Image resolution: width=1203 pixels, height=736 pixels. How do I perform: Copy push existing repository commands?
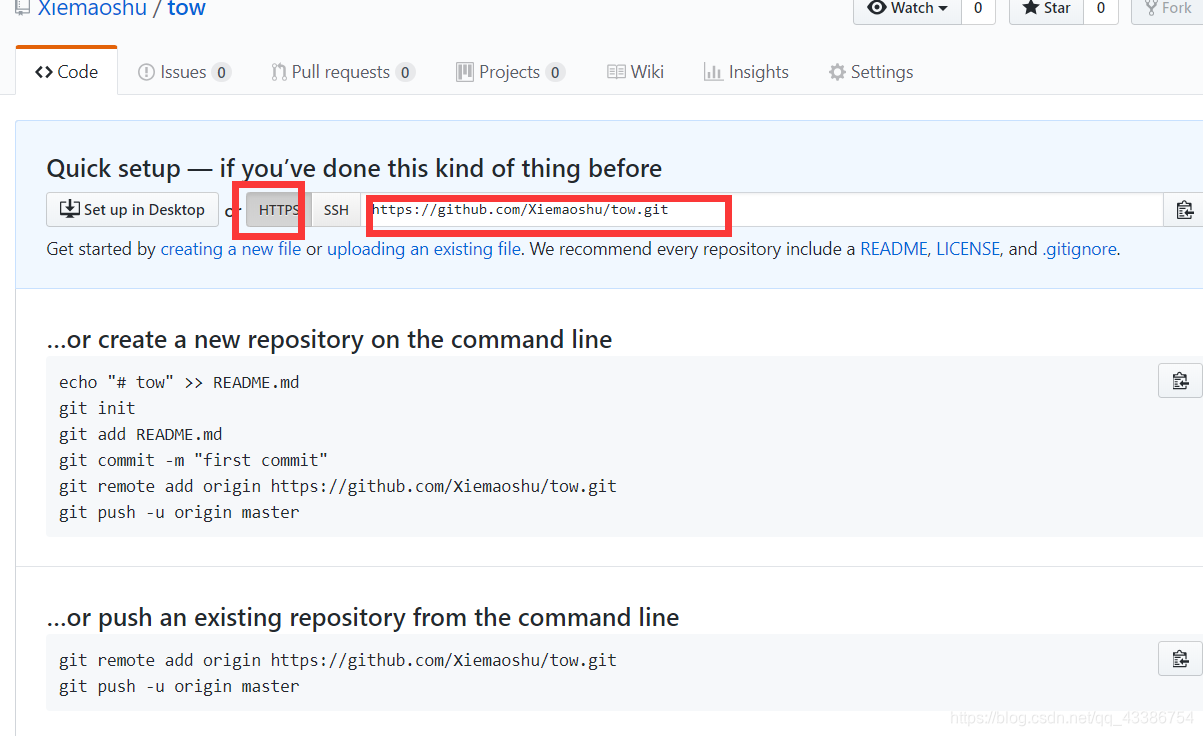pos(1180,659)
